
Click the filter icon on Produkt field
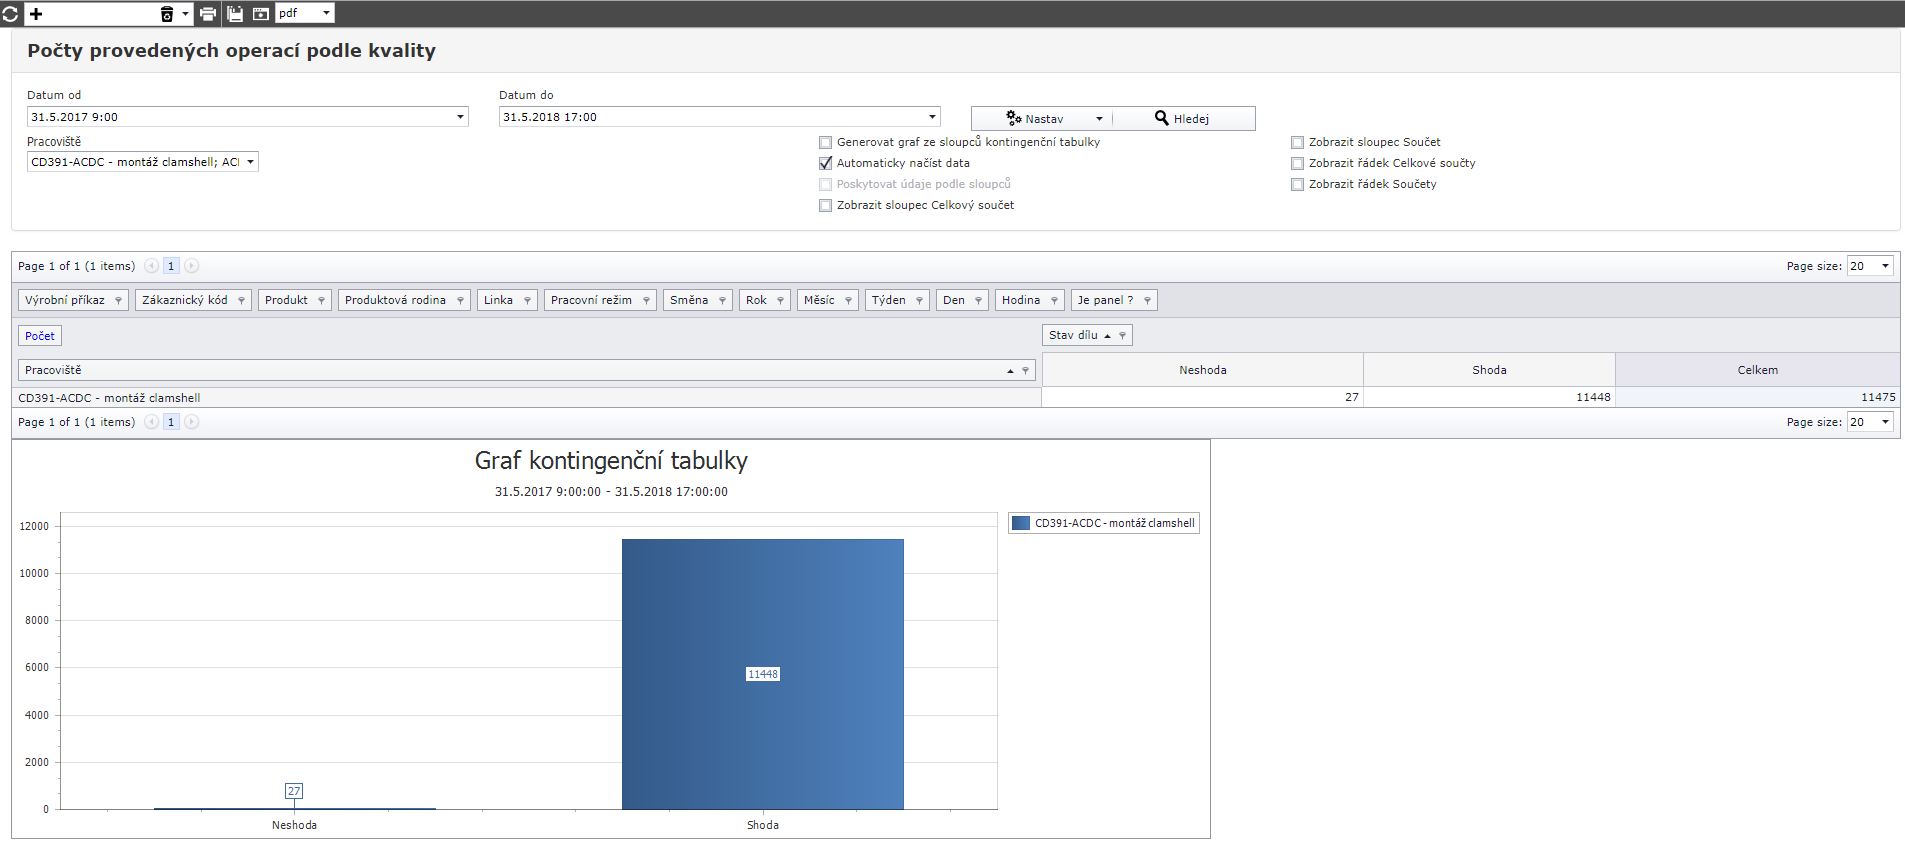[x=321, y=301]
